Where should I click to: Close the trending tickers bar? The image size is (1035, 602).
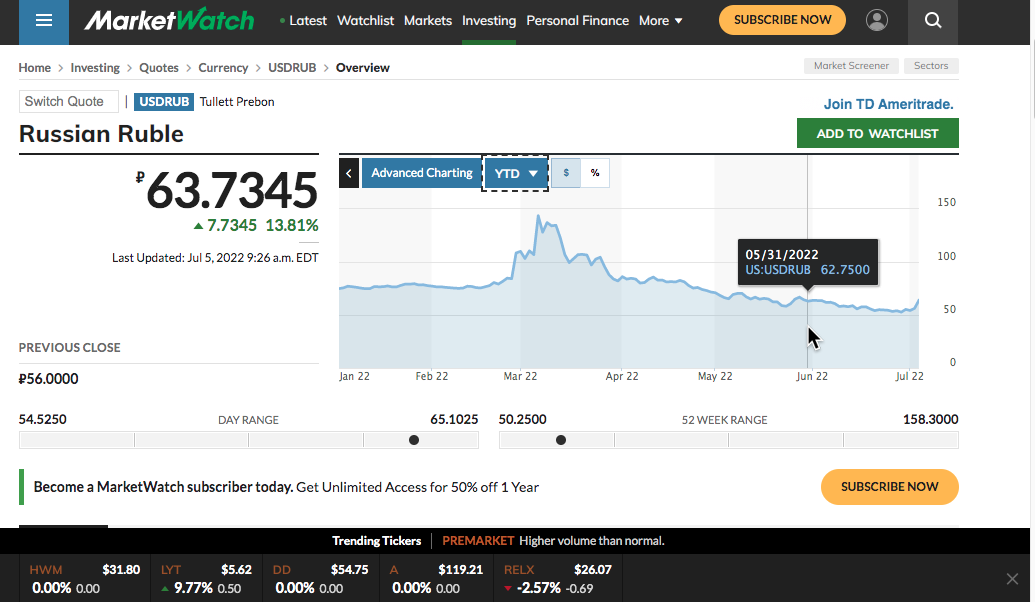(x=1012, y=579)
